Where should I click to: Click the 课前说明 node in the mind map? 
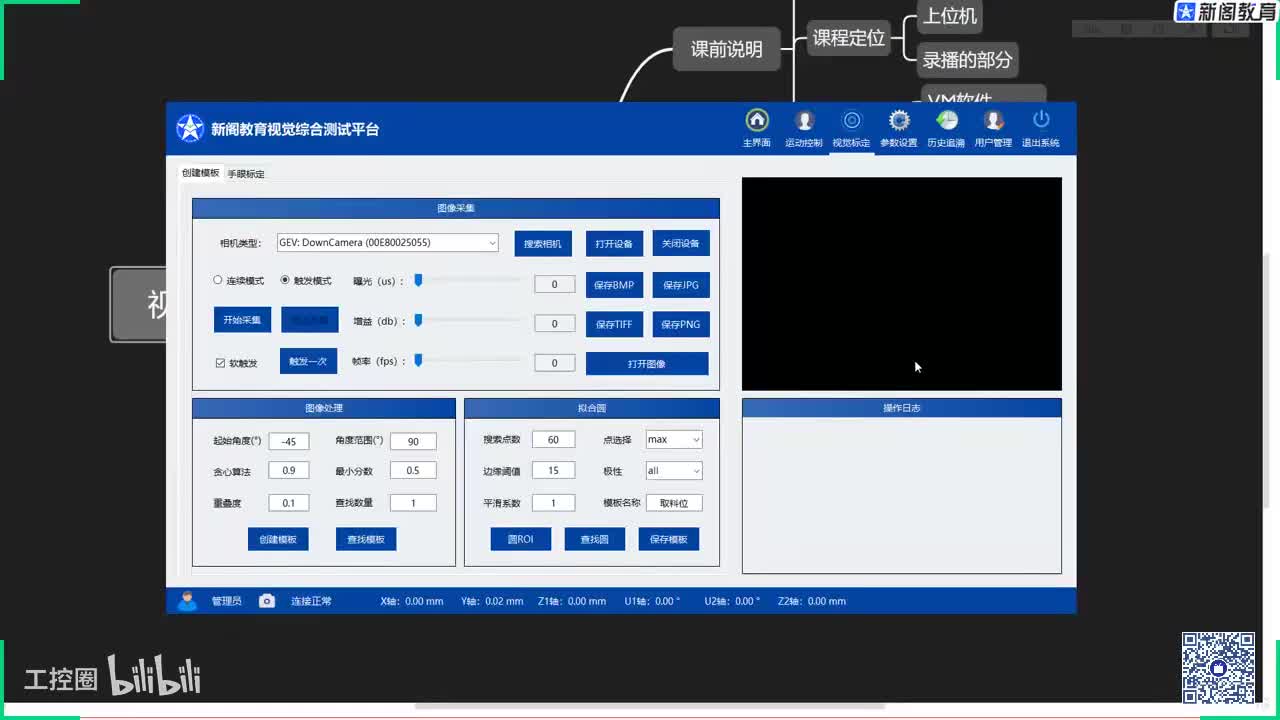[727, 49]
